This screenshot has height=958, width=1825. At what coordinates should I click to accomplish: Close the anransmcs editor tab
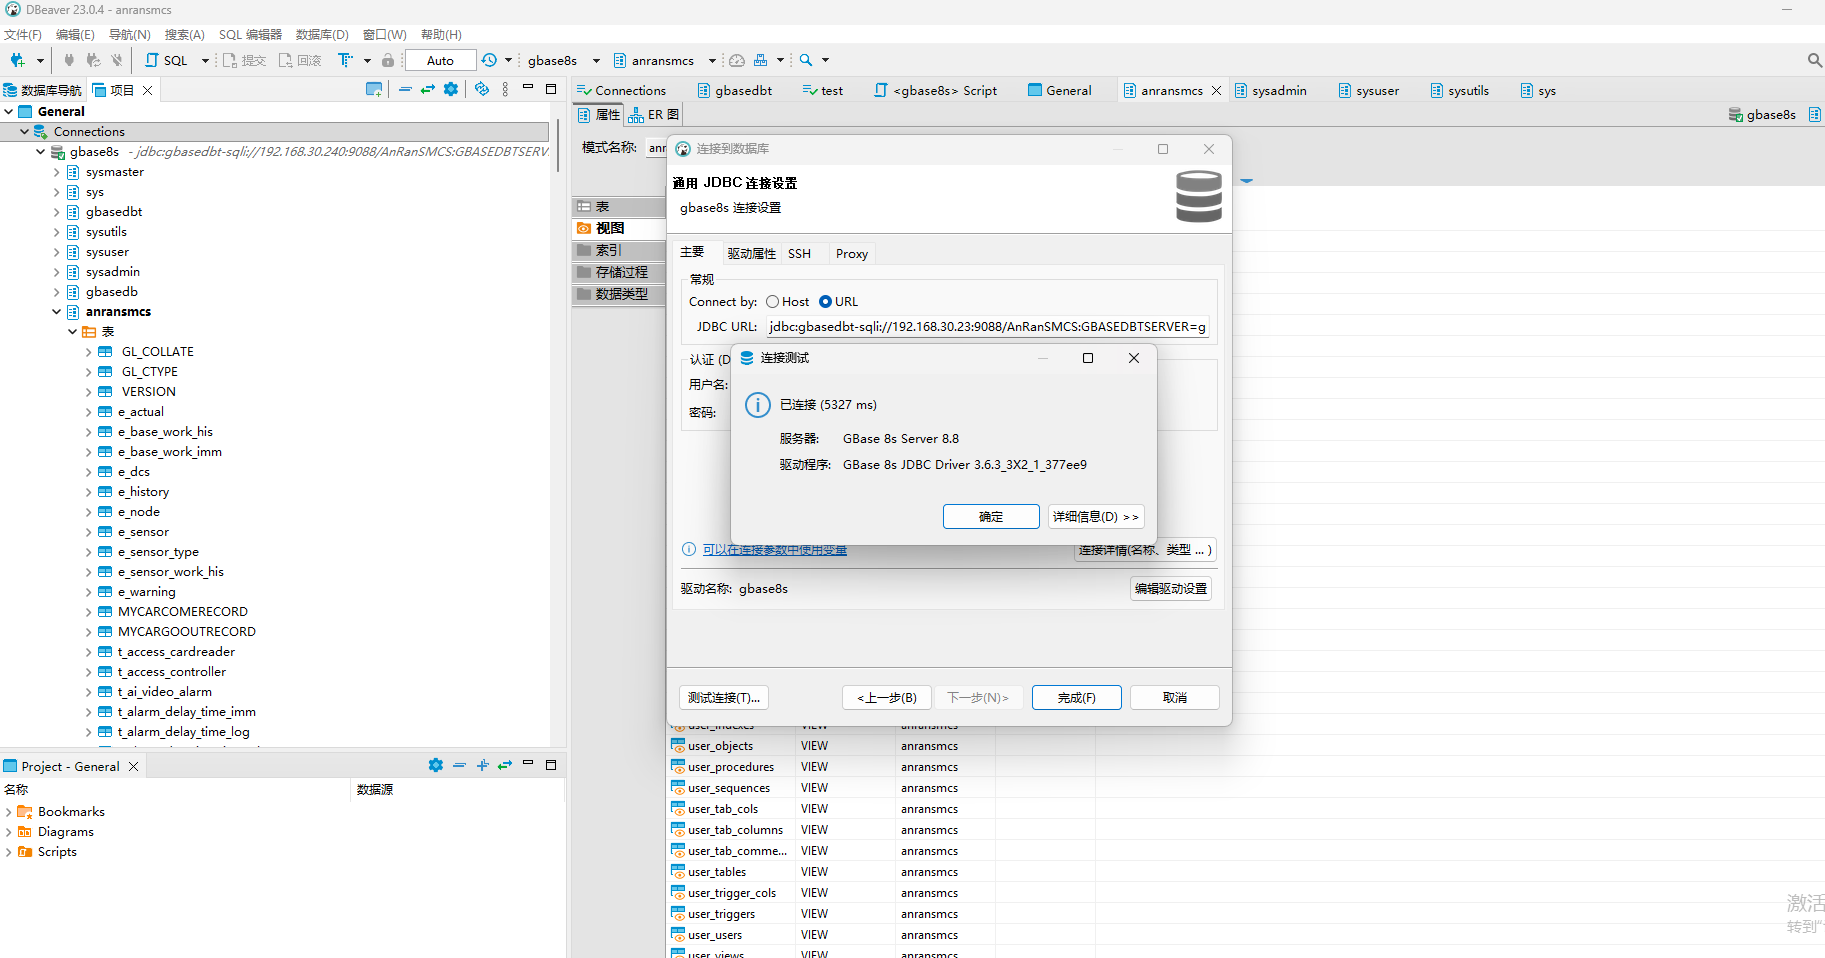pos(1216,90)
